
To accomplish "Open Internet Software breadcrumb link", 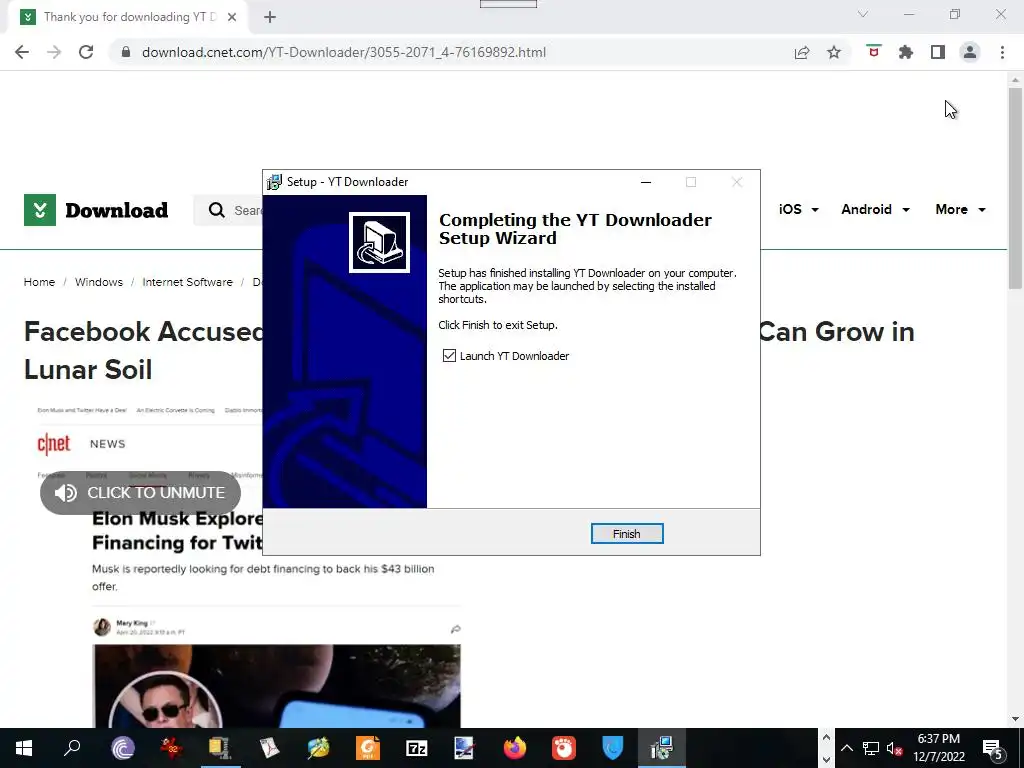I will tap(187, 282).
